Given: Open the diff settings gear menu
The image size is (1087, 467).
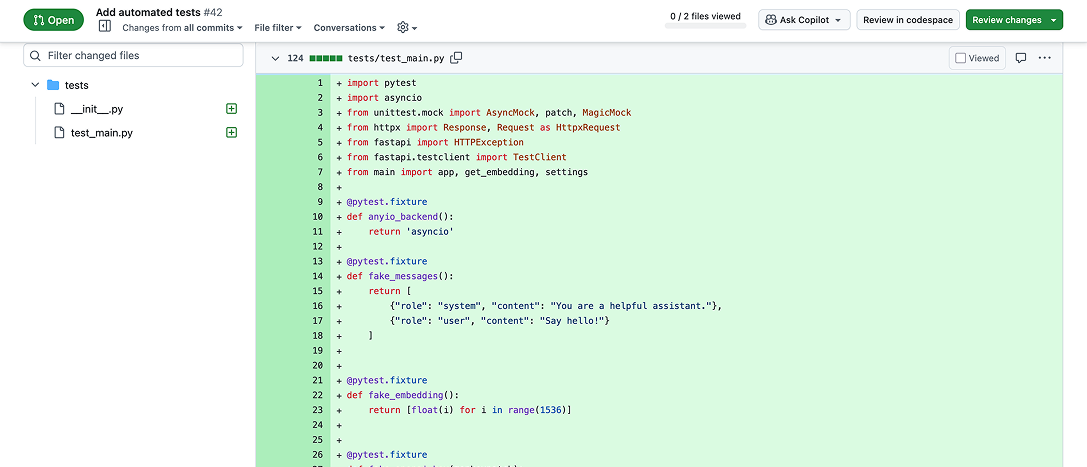Looking at the screenshot, I should pos(406,28).
